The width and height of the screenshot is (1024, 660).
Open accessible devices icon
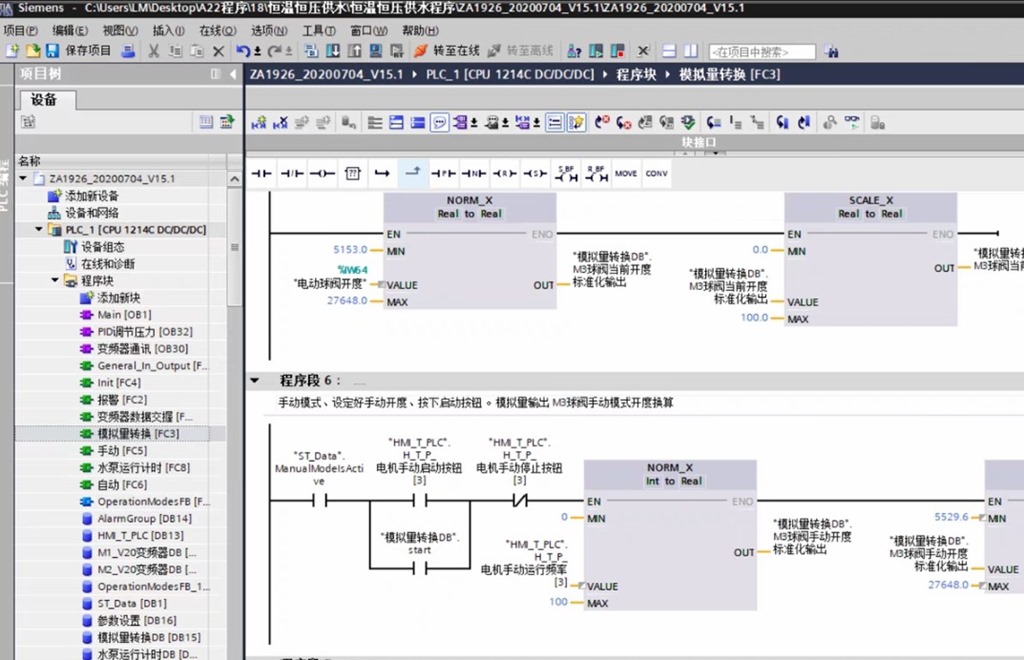pos(574,51)
